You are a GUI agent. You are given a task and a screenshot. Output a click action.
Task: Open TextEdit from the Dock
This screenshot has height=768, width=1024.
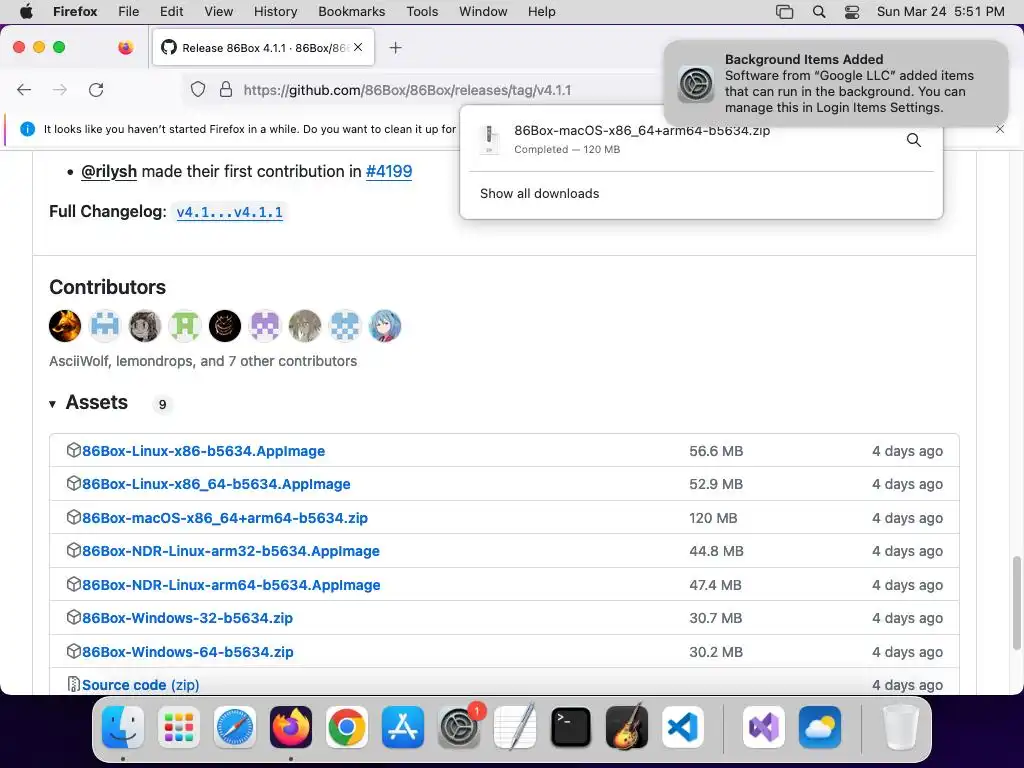(x=515, y=727)
